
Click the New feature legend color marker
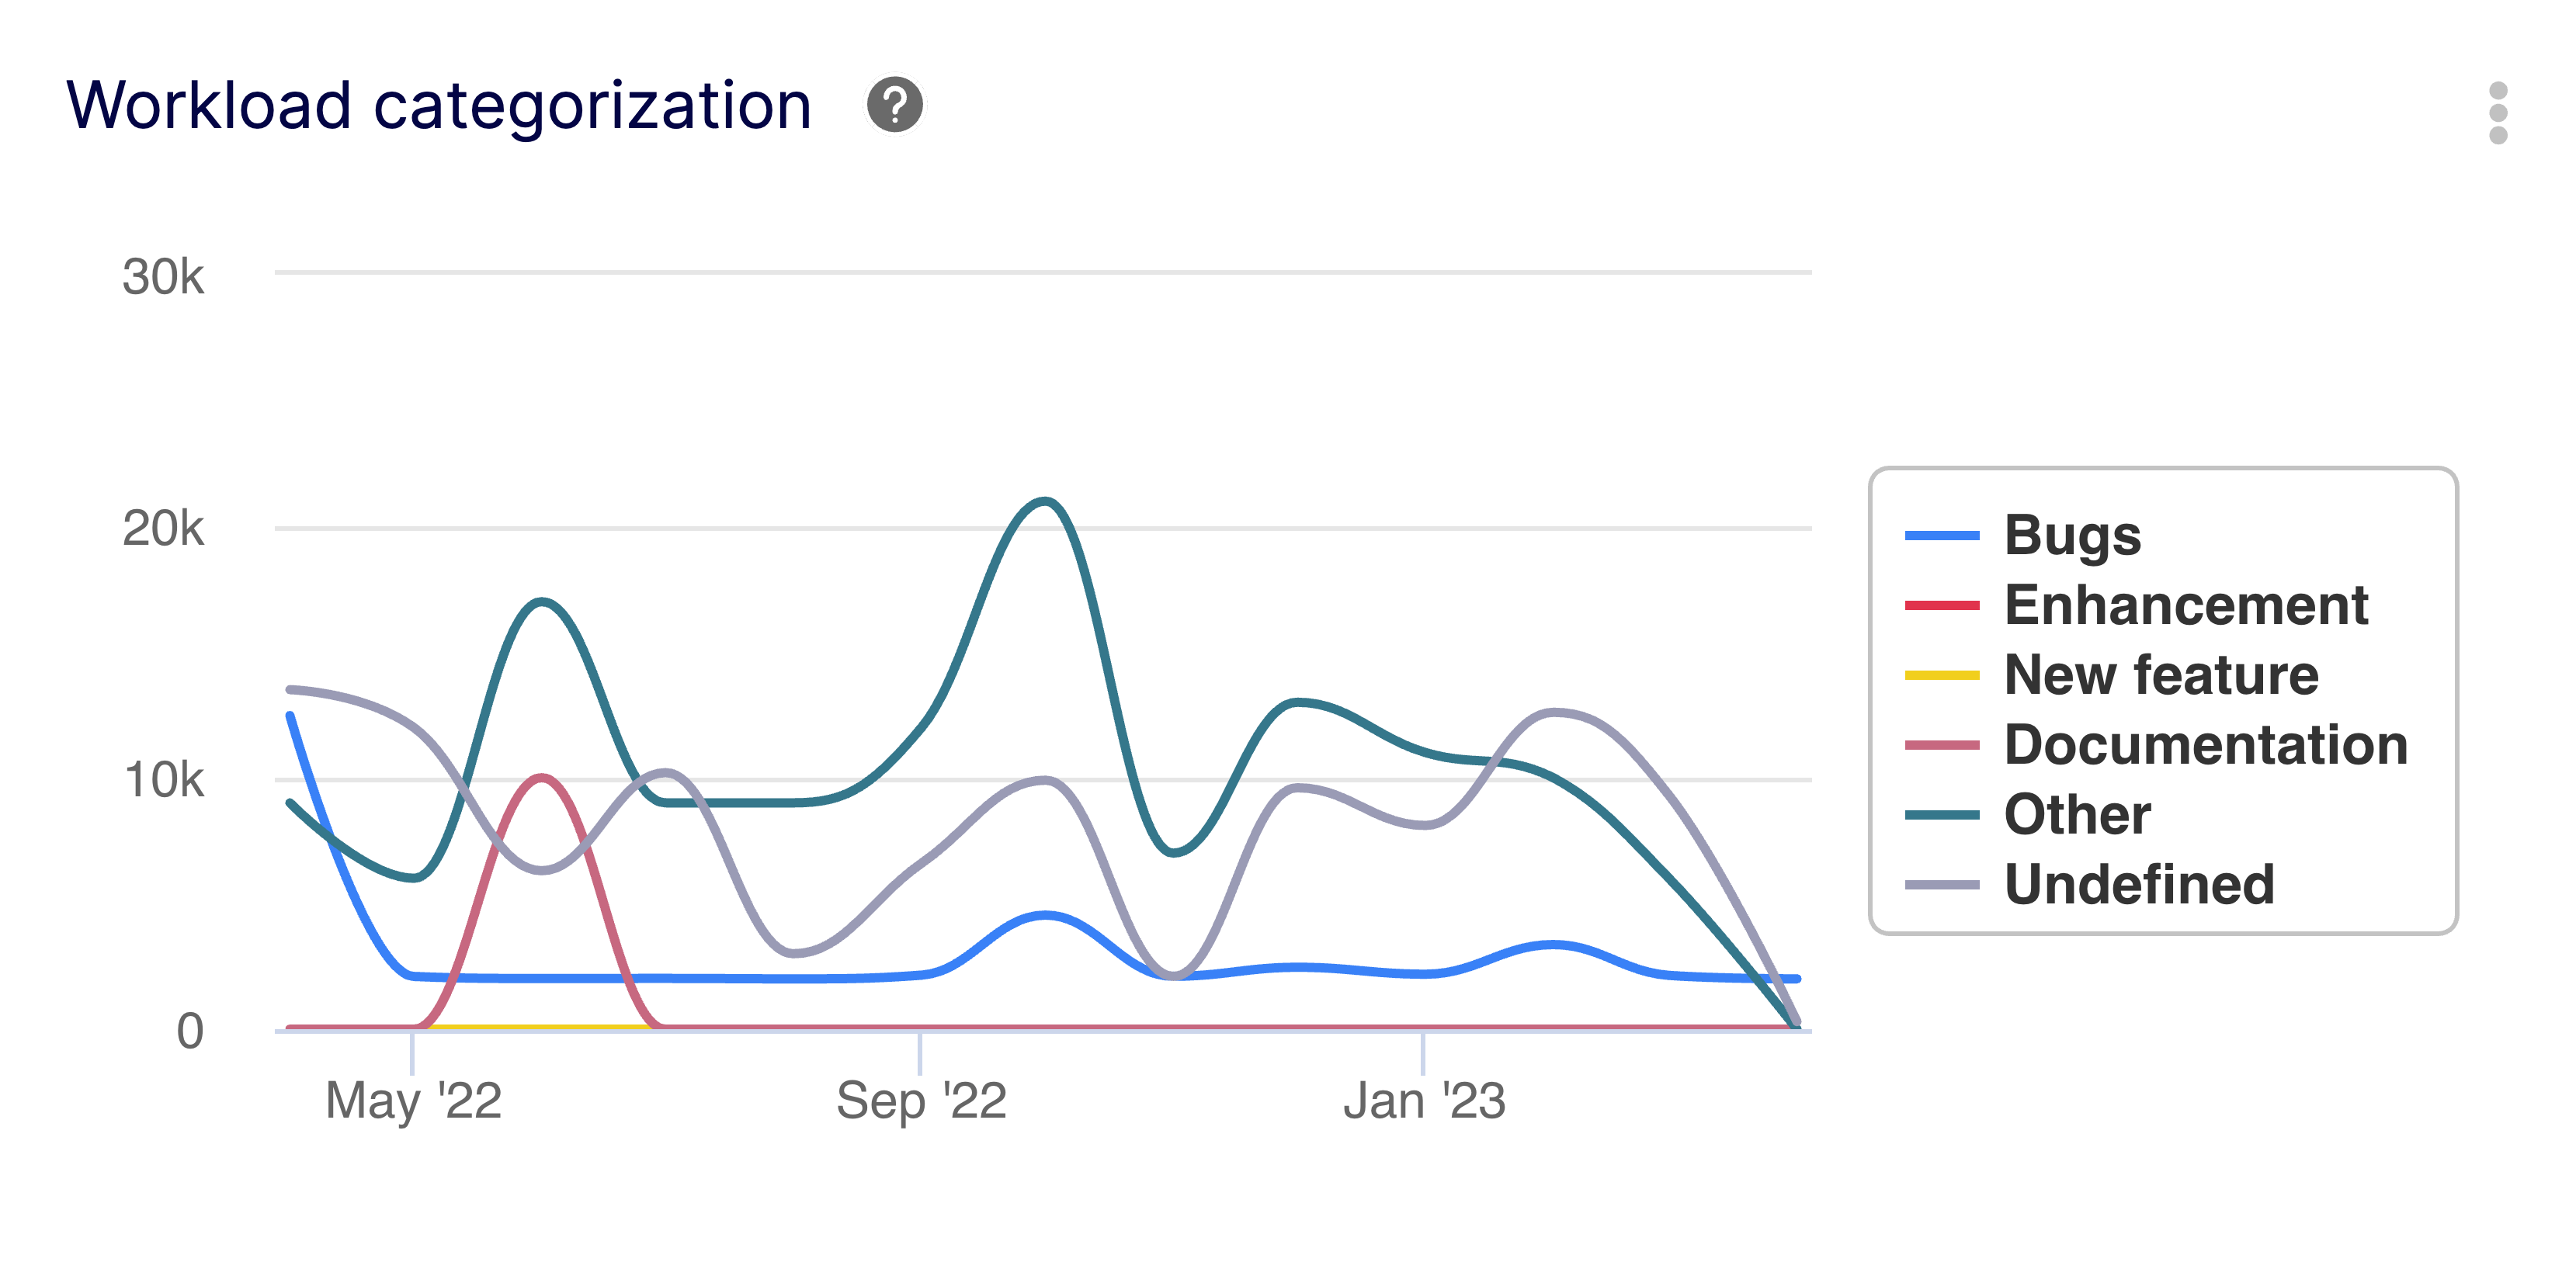(x=1940, y=675)
